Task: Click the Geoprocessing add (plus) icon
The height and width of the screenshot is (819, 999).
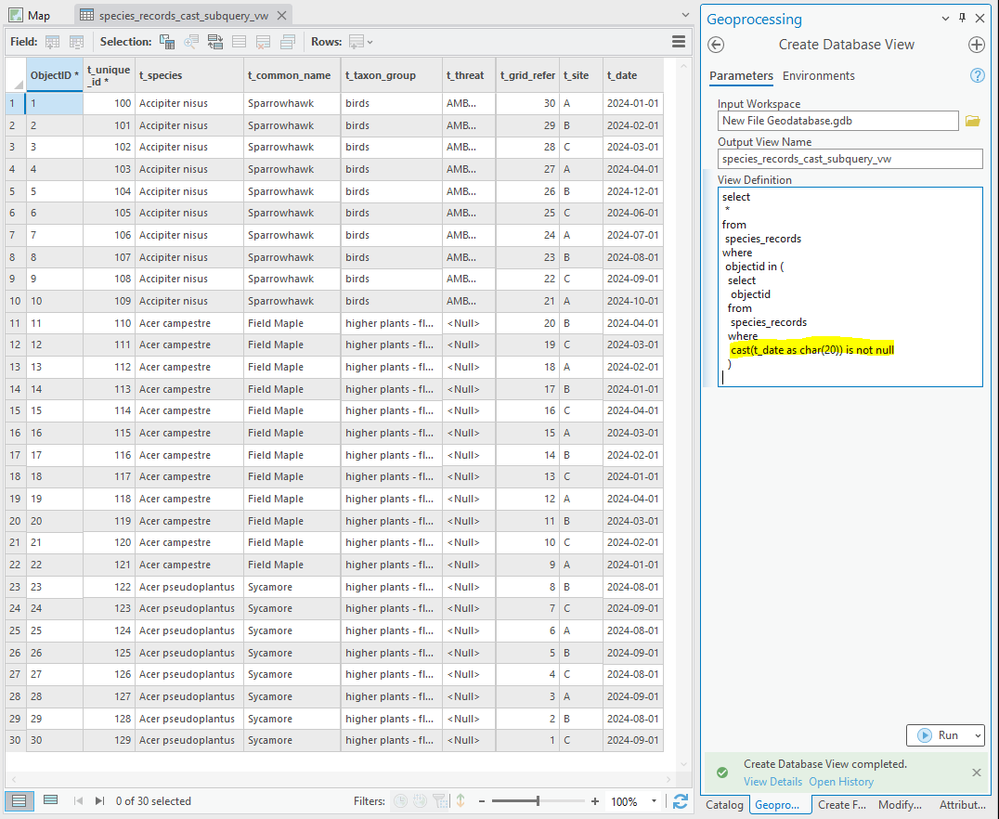Action: (x=976, y=45)
